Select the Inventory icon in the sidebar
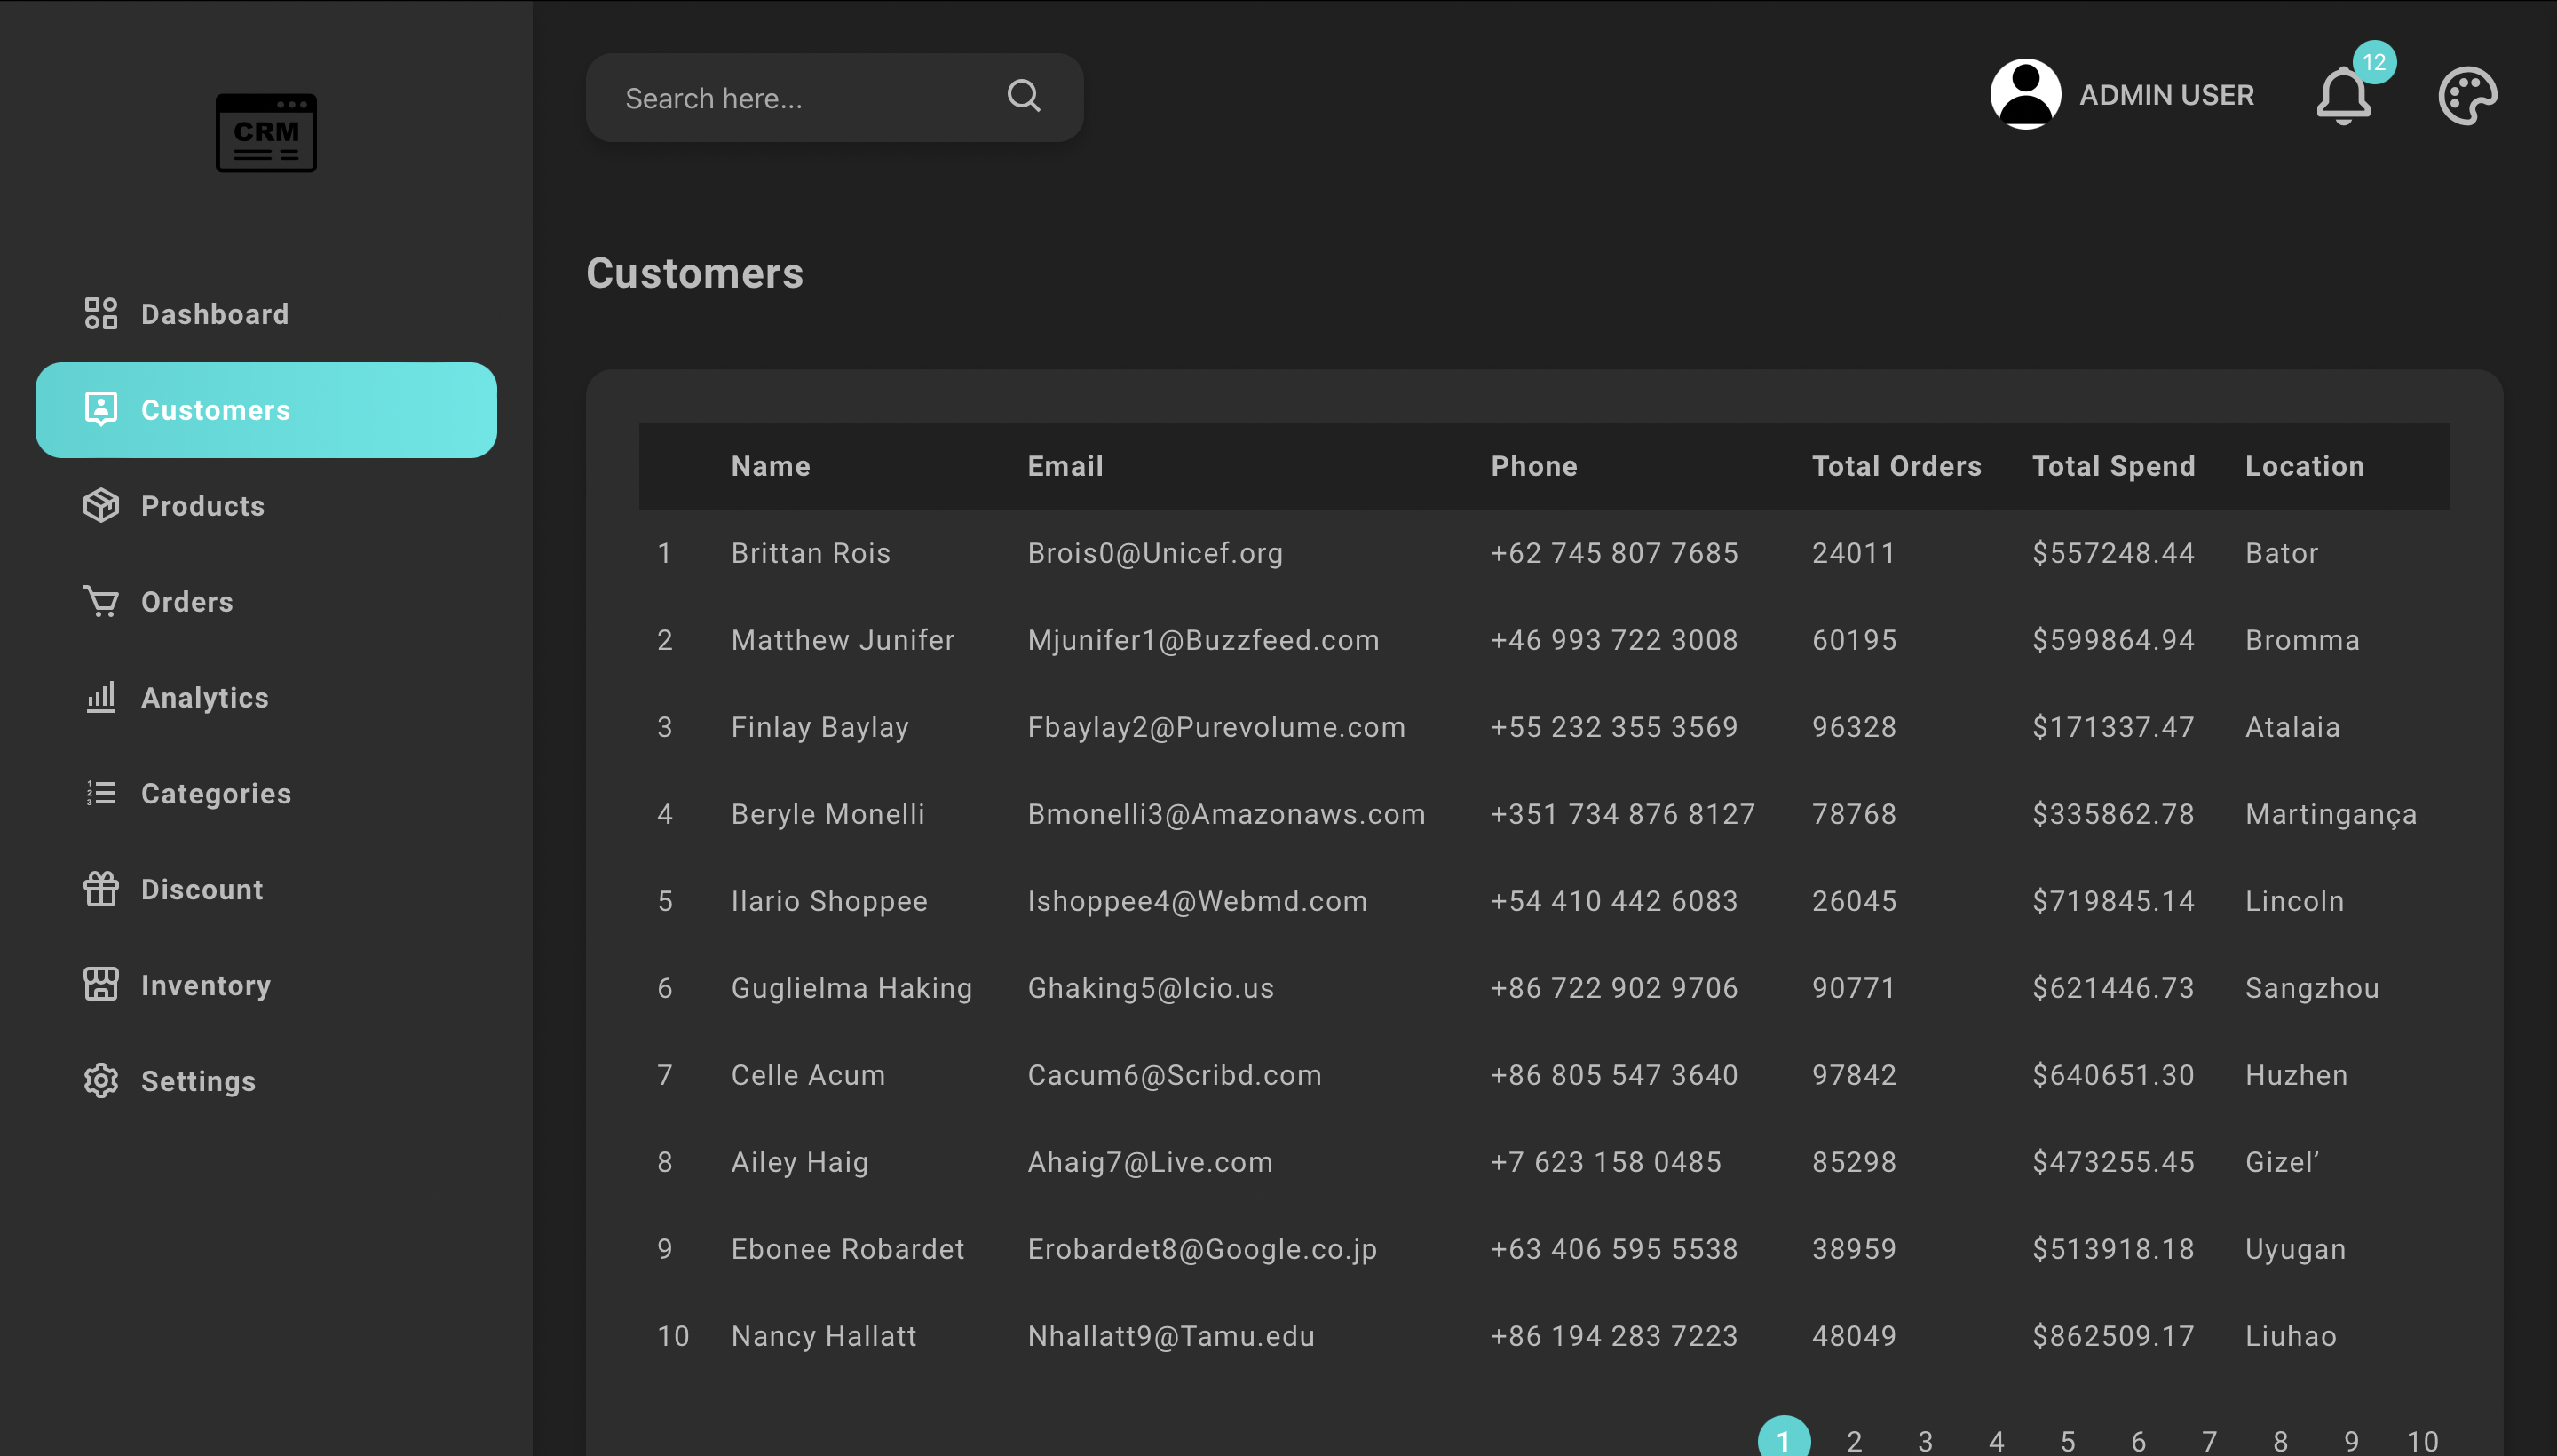The image size is (2557, 1456). tap(100, 985)
